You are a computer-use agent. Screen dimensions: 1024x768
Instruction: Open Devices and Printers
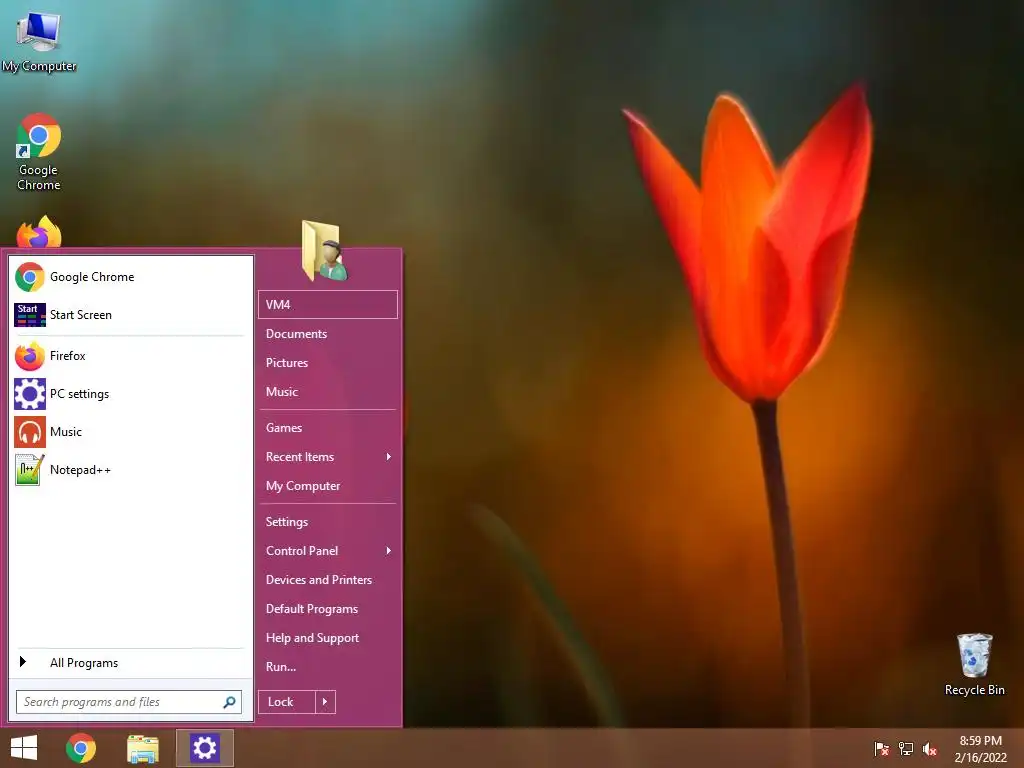[x=328, y=580]
